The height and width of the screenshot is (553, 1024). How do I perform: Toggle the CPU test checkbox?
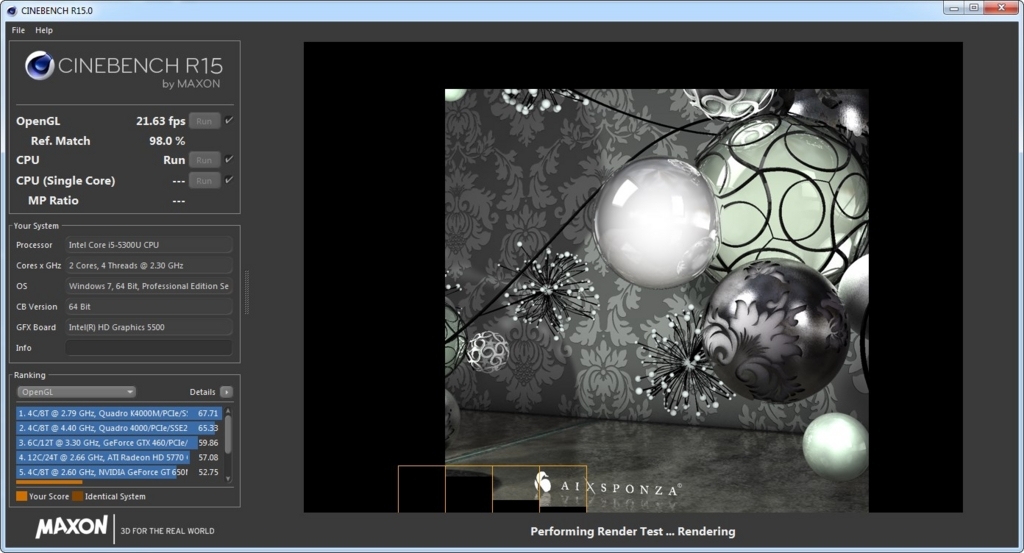click(x=229, y=159)
